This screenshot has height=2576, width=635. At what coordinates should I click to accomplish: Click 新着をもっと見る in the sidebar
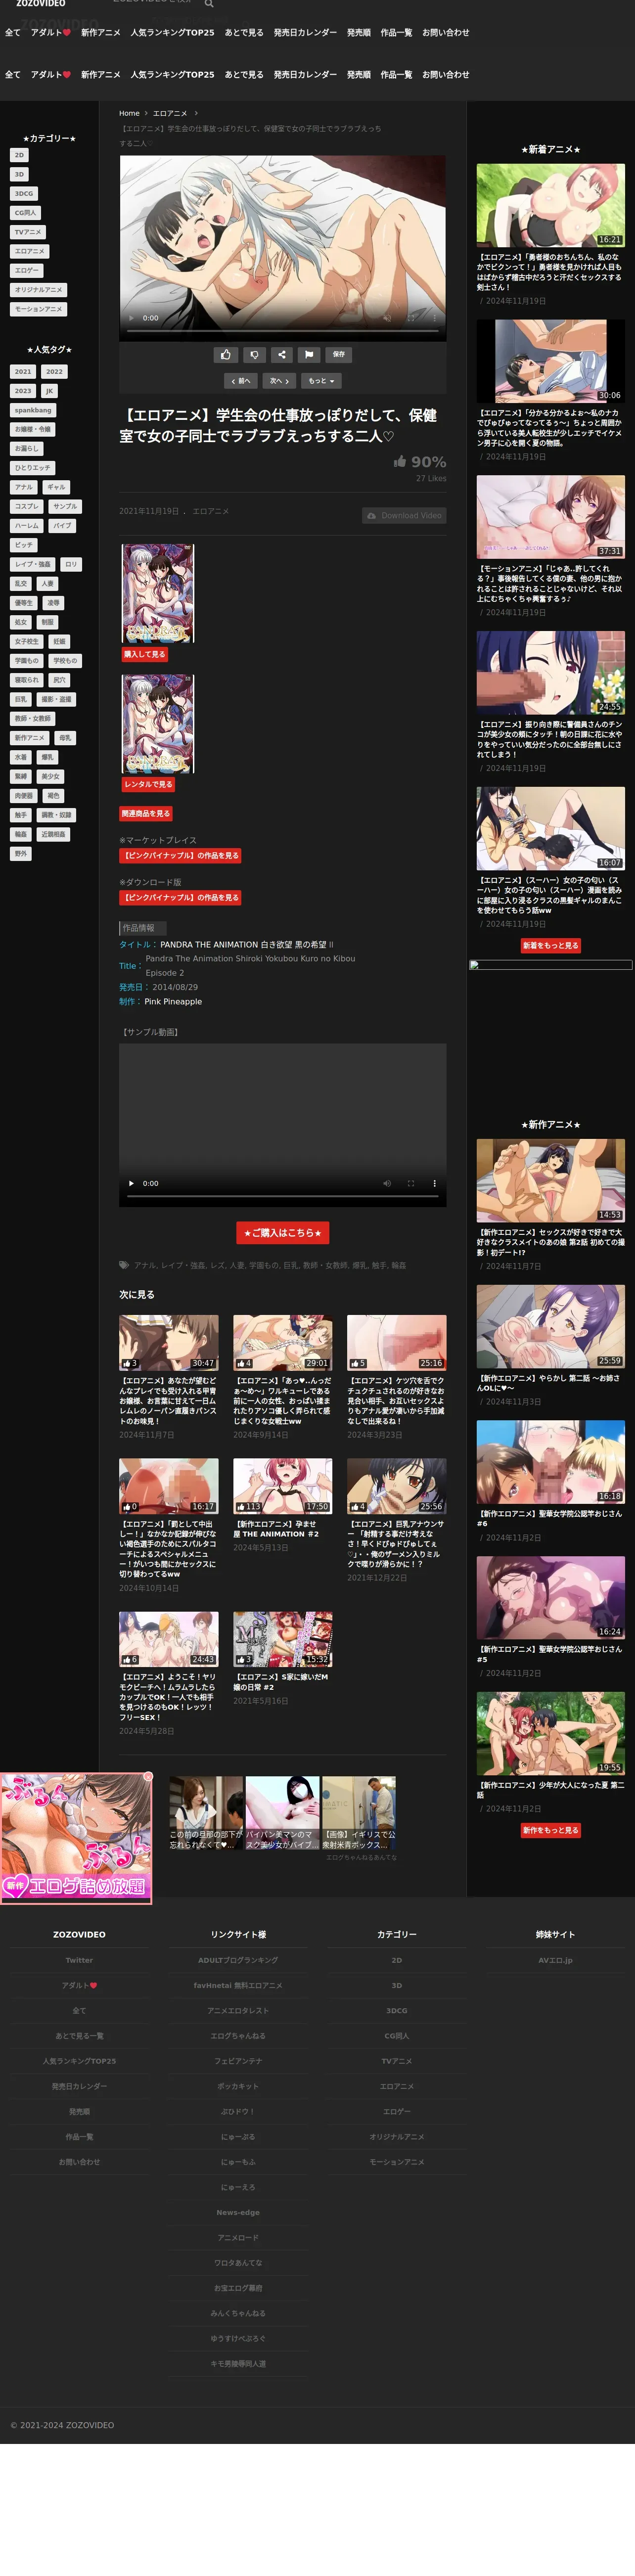click(551, 945)
